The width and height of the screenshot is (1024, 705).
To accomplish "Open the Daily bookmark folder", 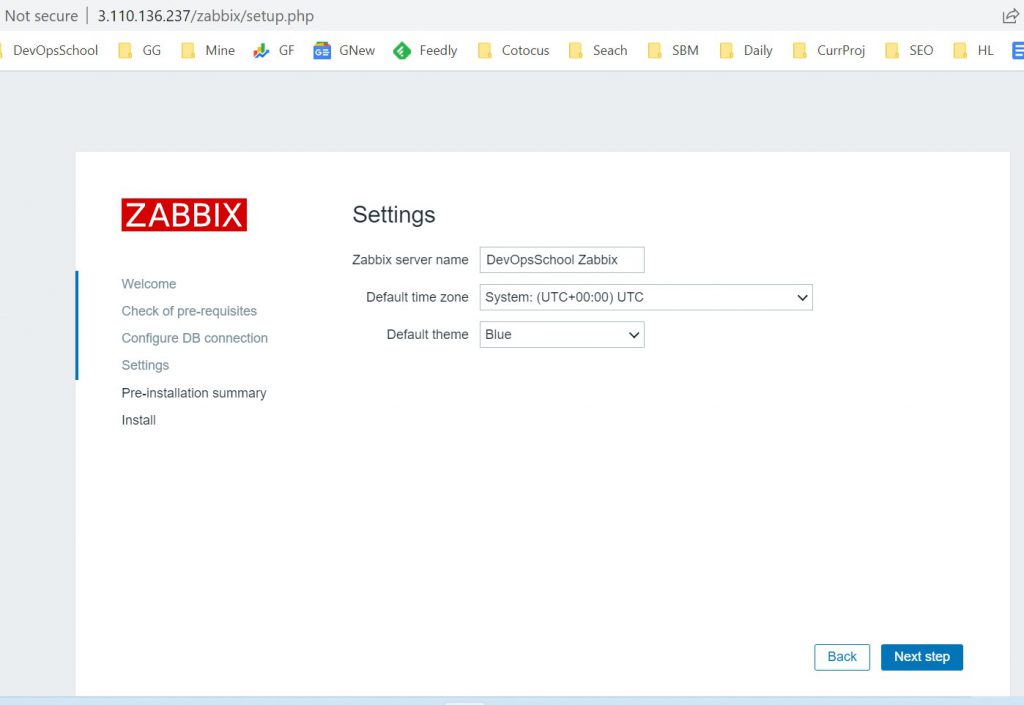I will pyautogui.click(x=746, y=50).
